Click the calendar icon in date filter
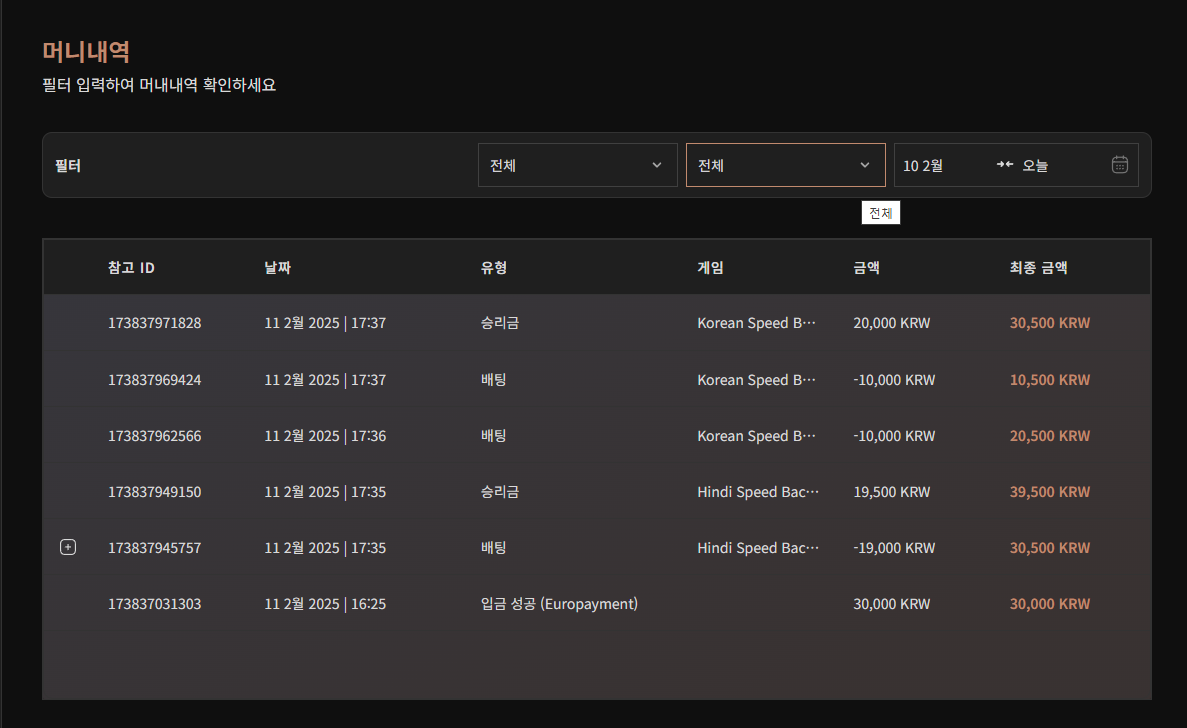 pyautogui.click(x=1119, y=165)
